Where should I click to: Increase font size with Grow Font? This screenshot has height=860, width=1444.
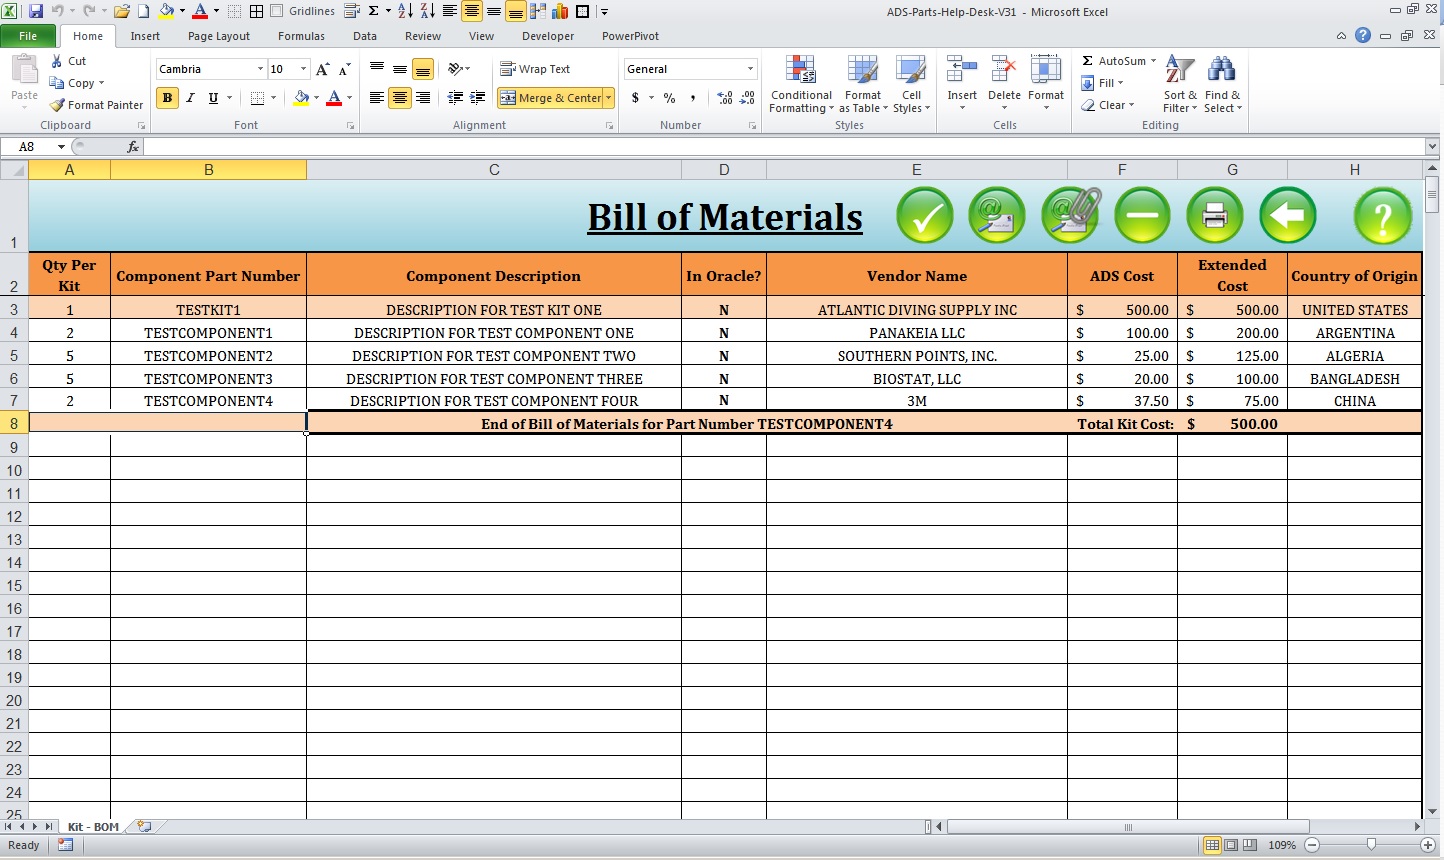[322, 69]
